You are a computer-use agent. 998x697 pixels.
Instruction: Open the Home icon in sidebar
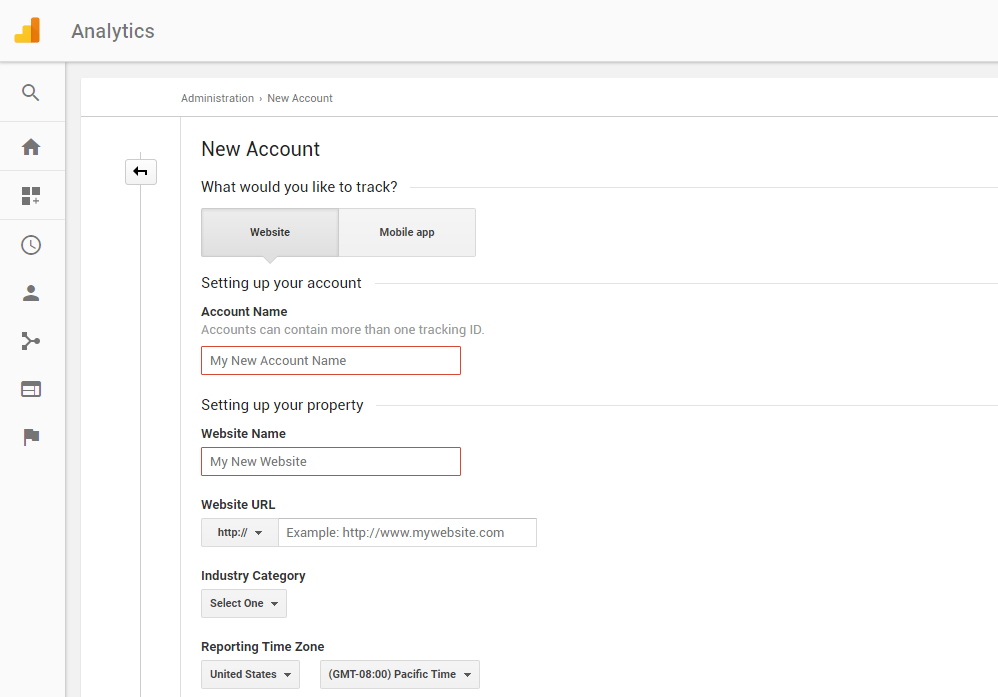tap(31, 147)
